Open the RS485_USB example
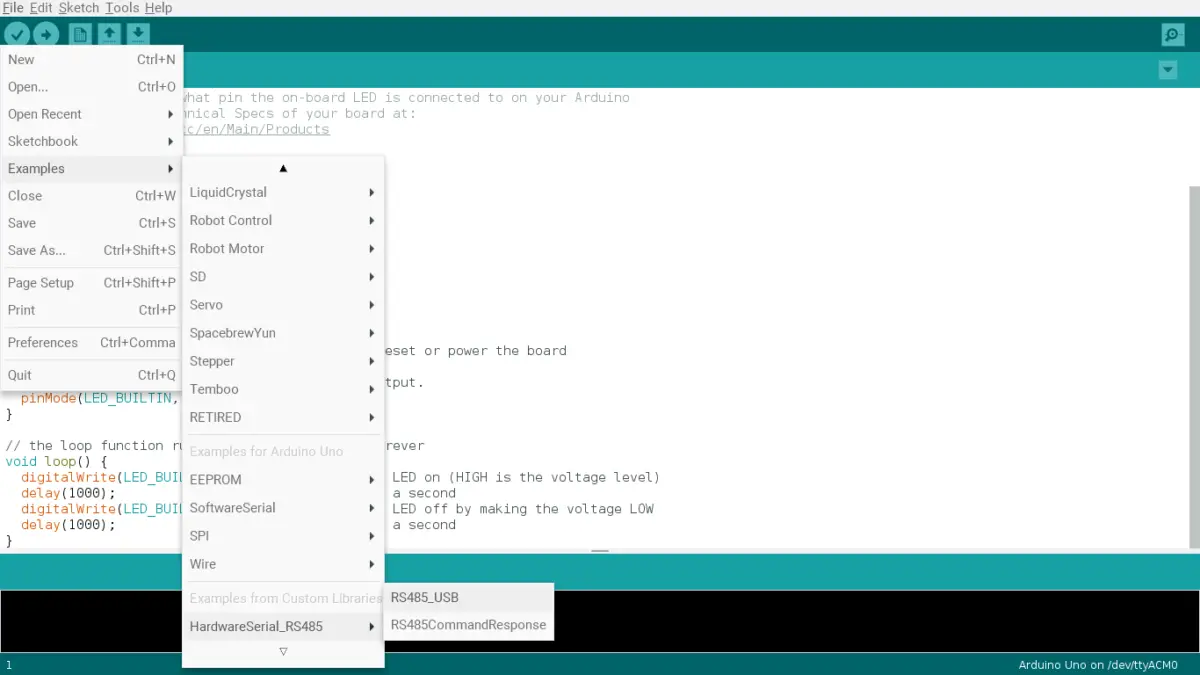The image size is (1200, 675). pyautogui.click(x=424, y=597)
